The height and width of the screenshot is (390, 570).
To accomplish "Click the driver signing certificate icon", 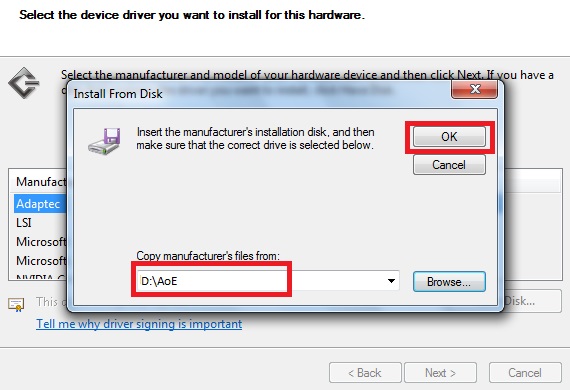I will tap(16, 304).
